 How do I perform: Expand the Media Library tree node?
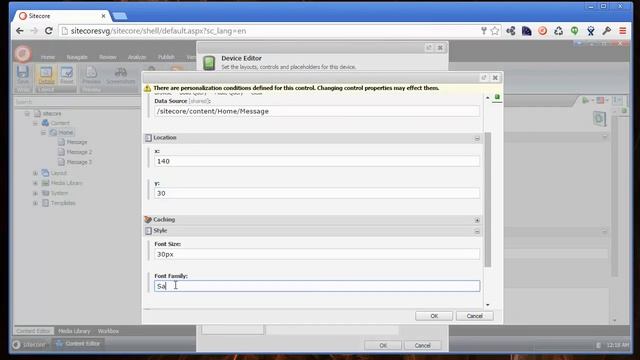click(35, 183)
